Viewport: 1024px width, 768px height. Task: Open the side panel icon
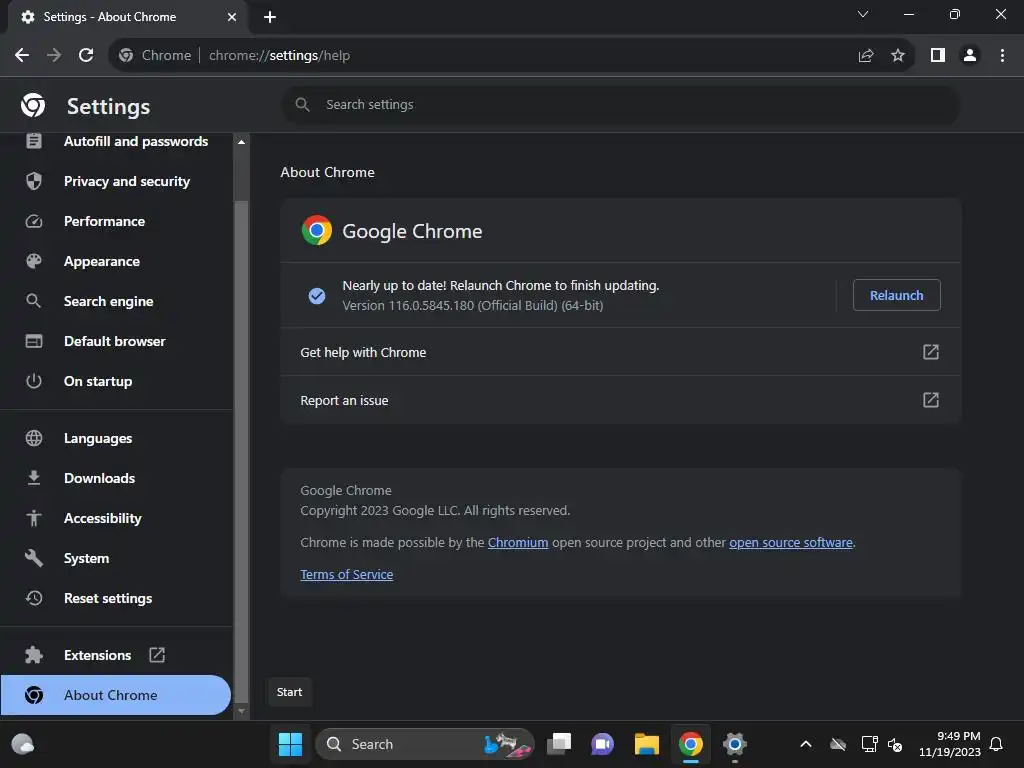pos(938,56)
